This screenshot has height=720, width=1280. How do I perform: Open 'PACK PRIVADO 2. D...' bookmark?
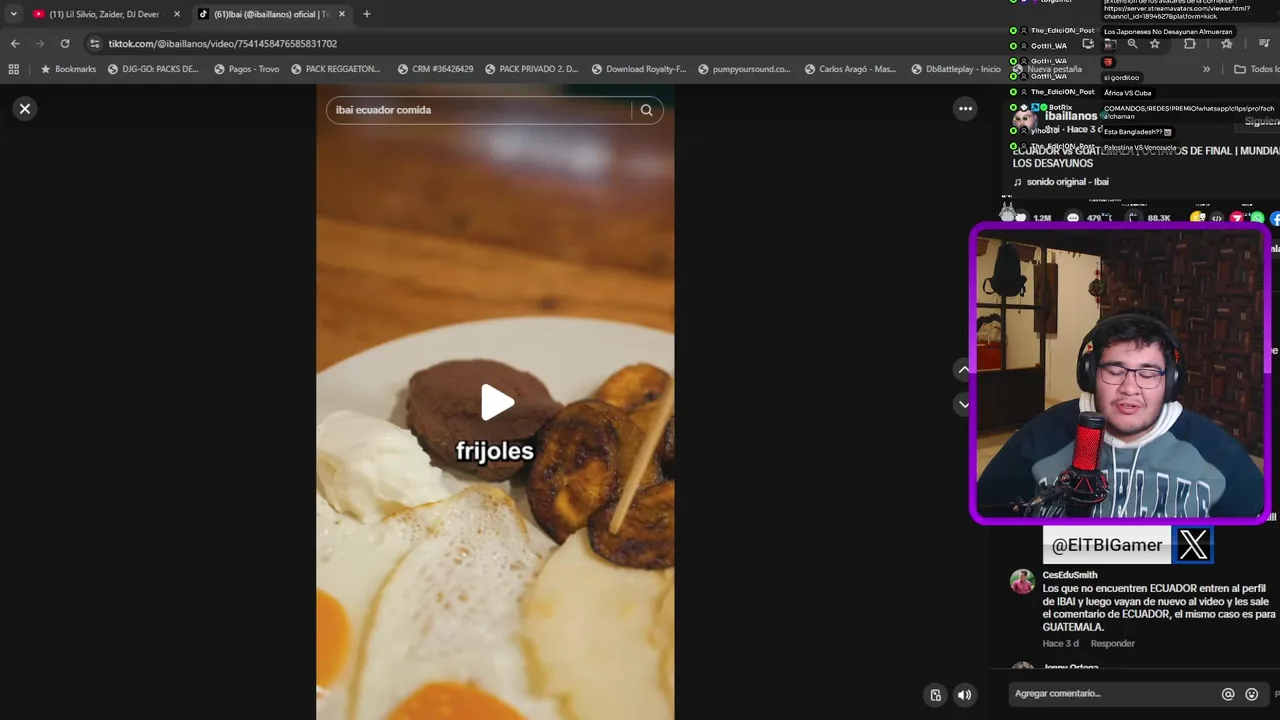click(x=532, y=69)
